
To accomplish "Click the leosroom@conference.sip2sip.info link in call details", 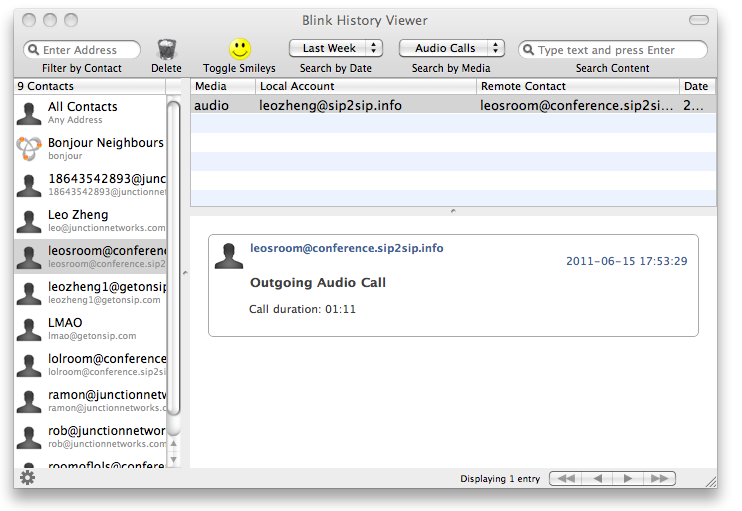I will (x=346, y=248).
